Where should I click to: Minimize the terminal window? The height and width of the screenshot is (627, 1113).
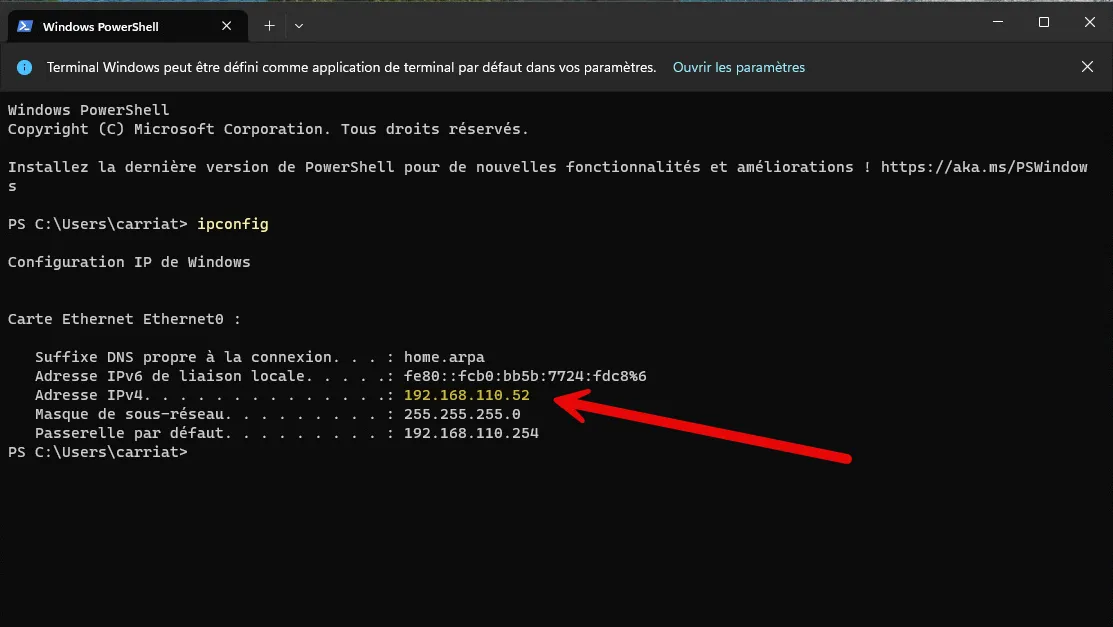(x=997, y=22)
